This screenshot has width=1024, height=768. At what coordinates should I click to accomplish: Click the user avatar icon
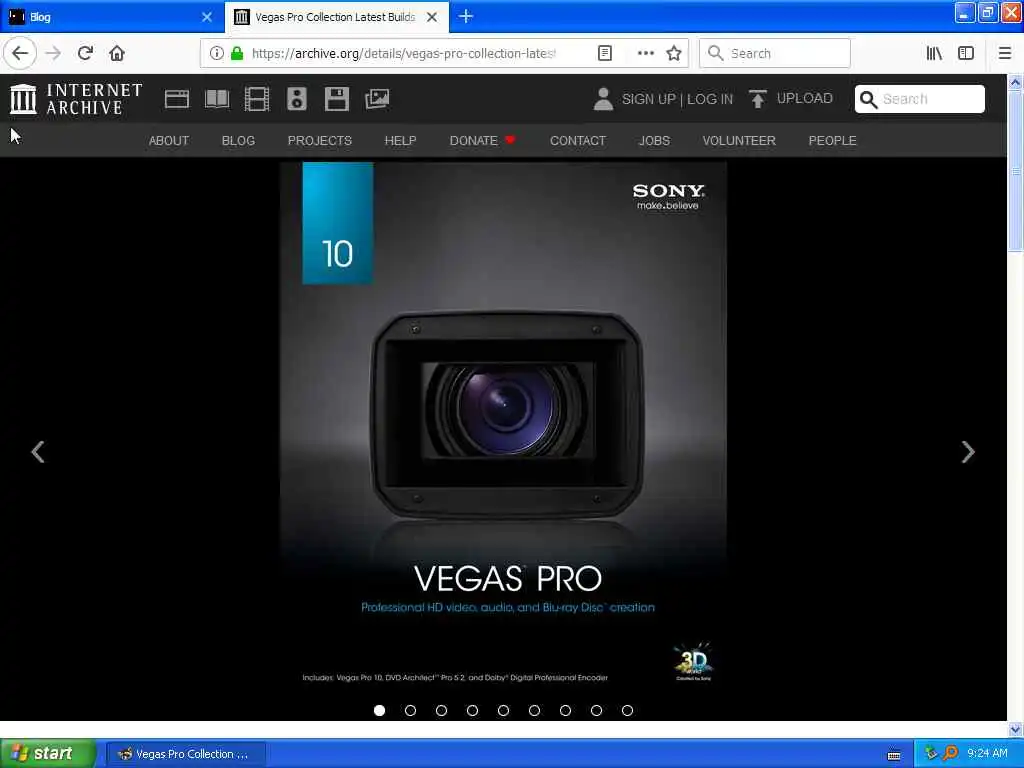pos(603,99)
